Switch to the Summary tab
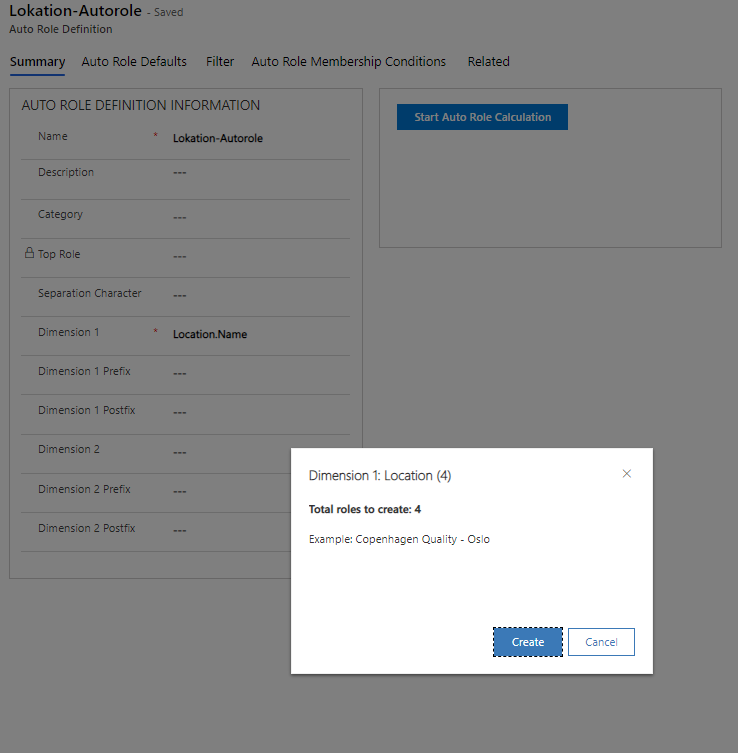Viewport: 738px width, 753px height. click(37, 62)
